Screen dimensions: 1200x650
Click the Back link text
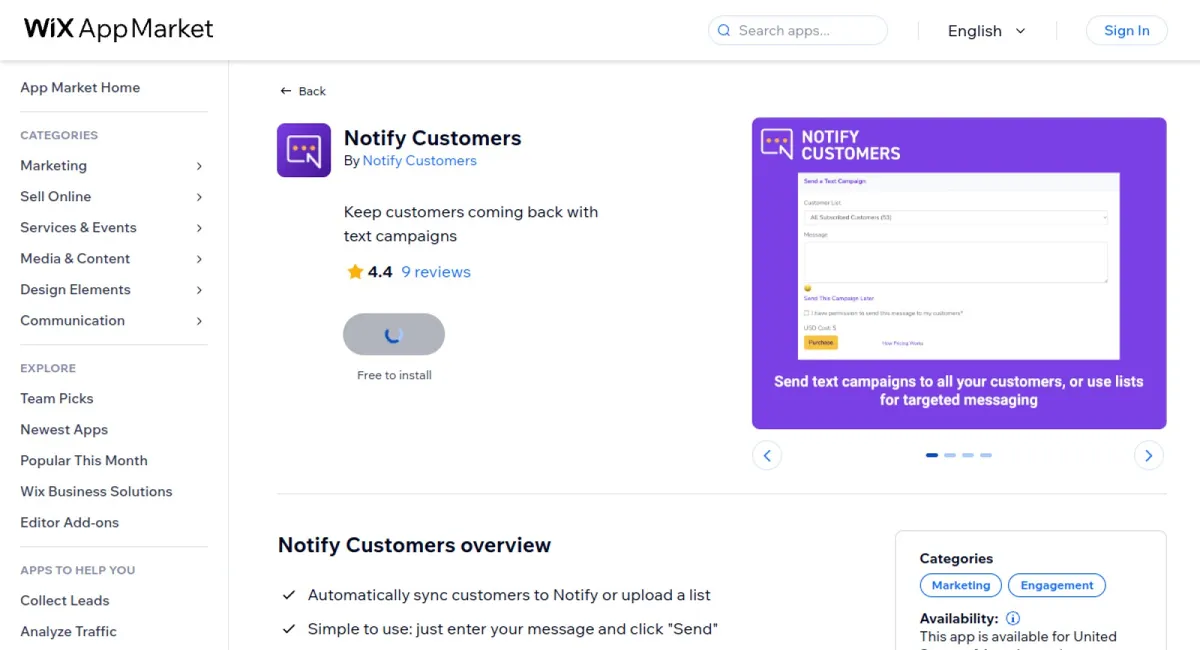click(312, 91)
